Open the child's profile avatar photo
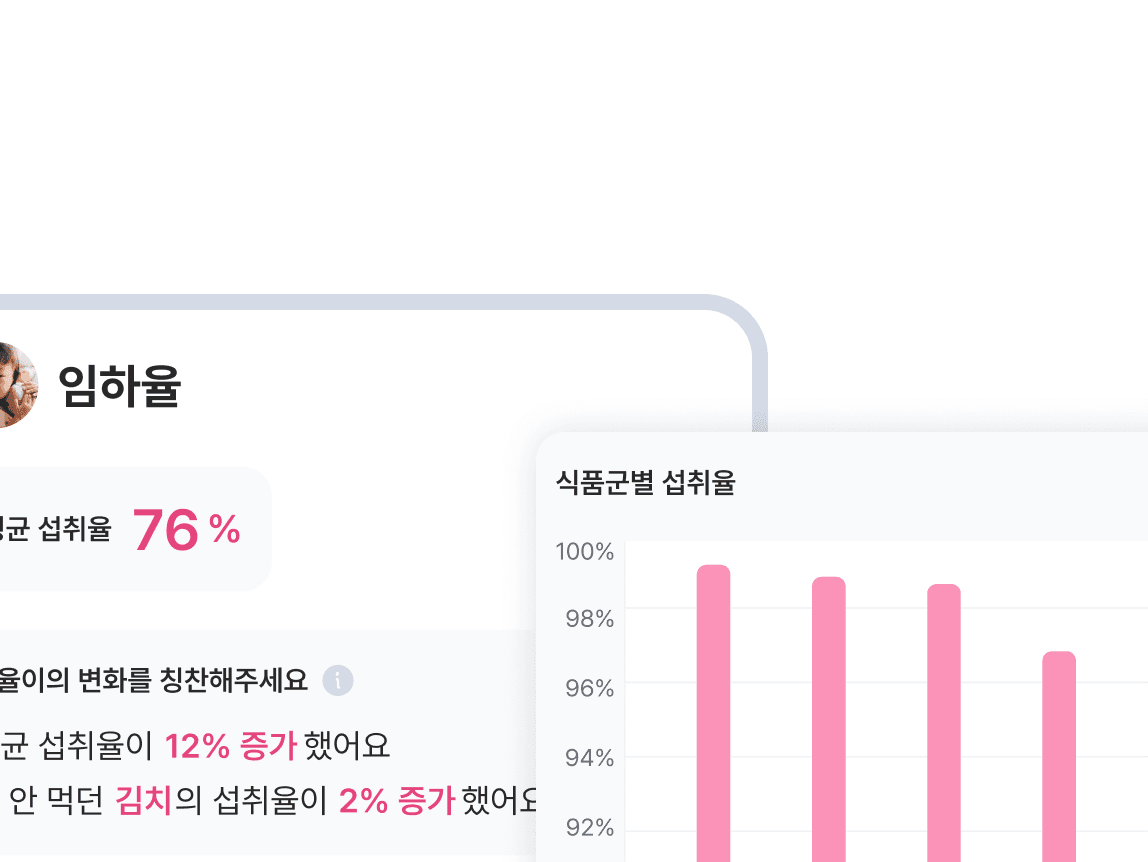The image size is (1148, 862). (x=16, y=384)
